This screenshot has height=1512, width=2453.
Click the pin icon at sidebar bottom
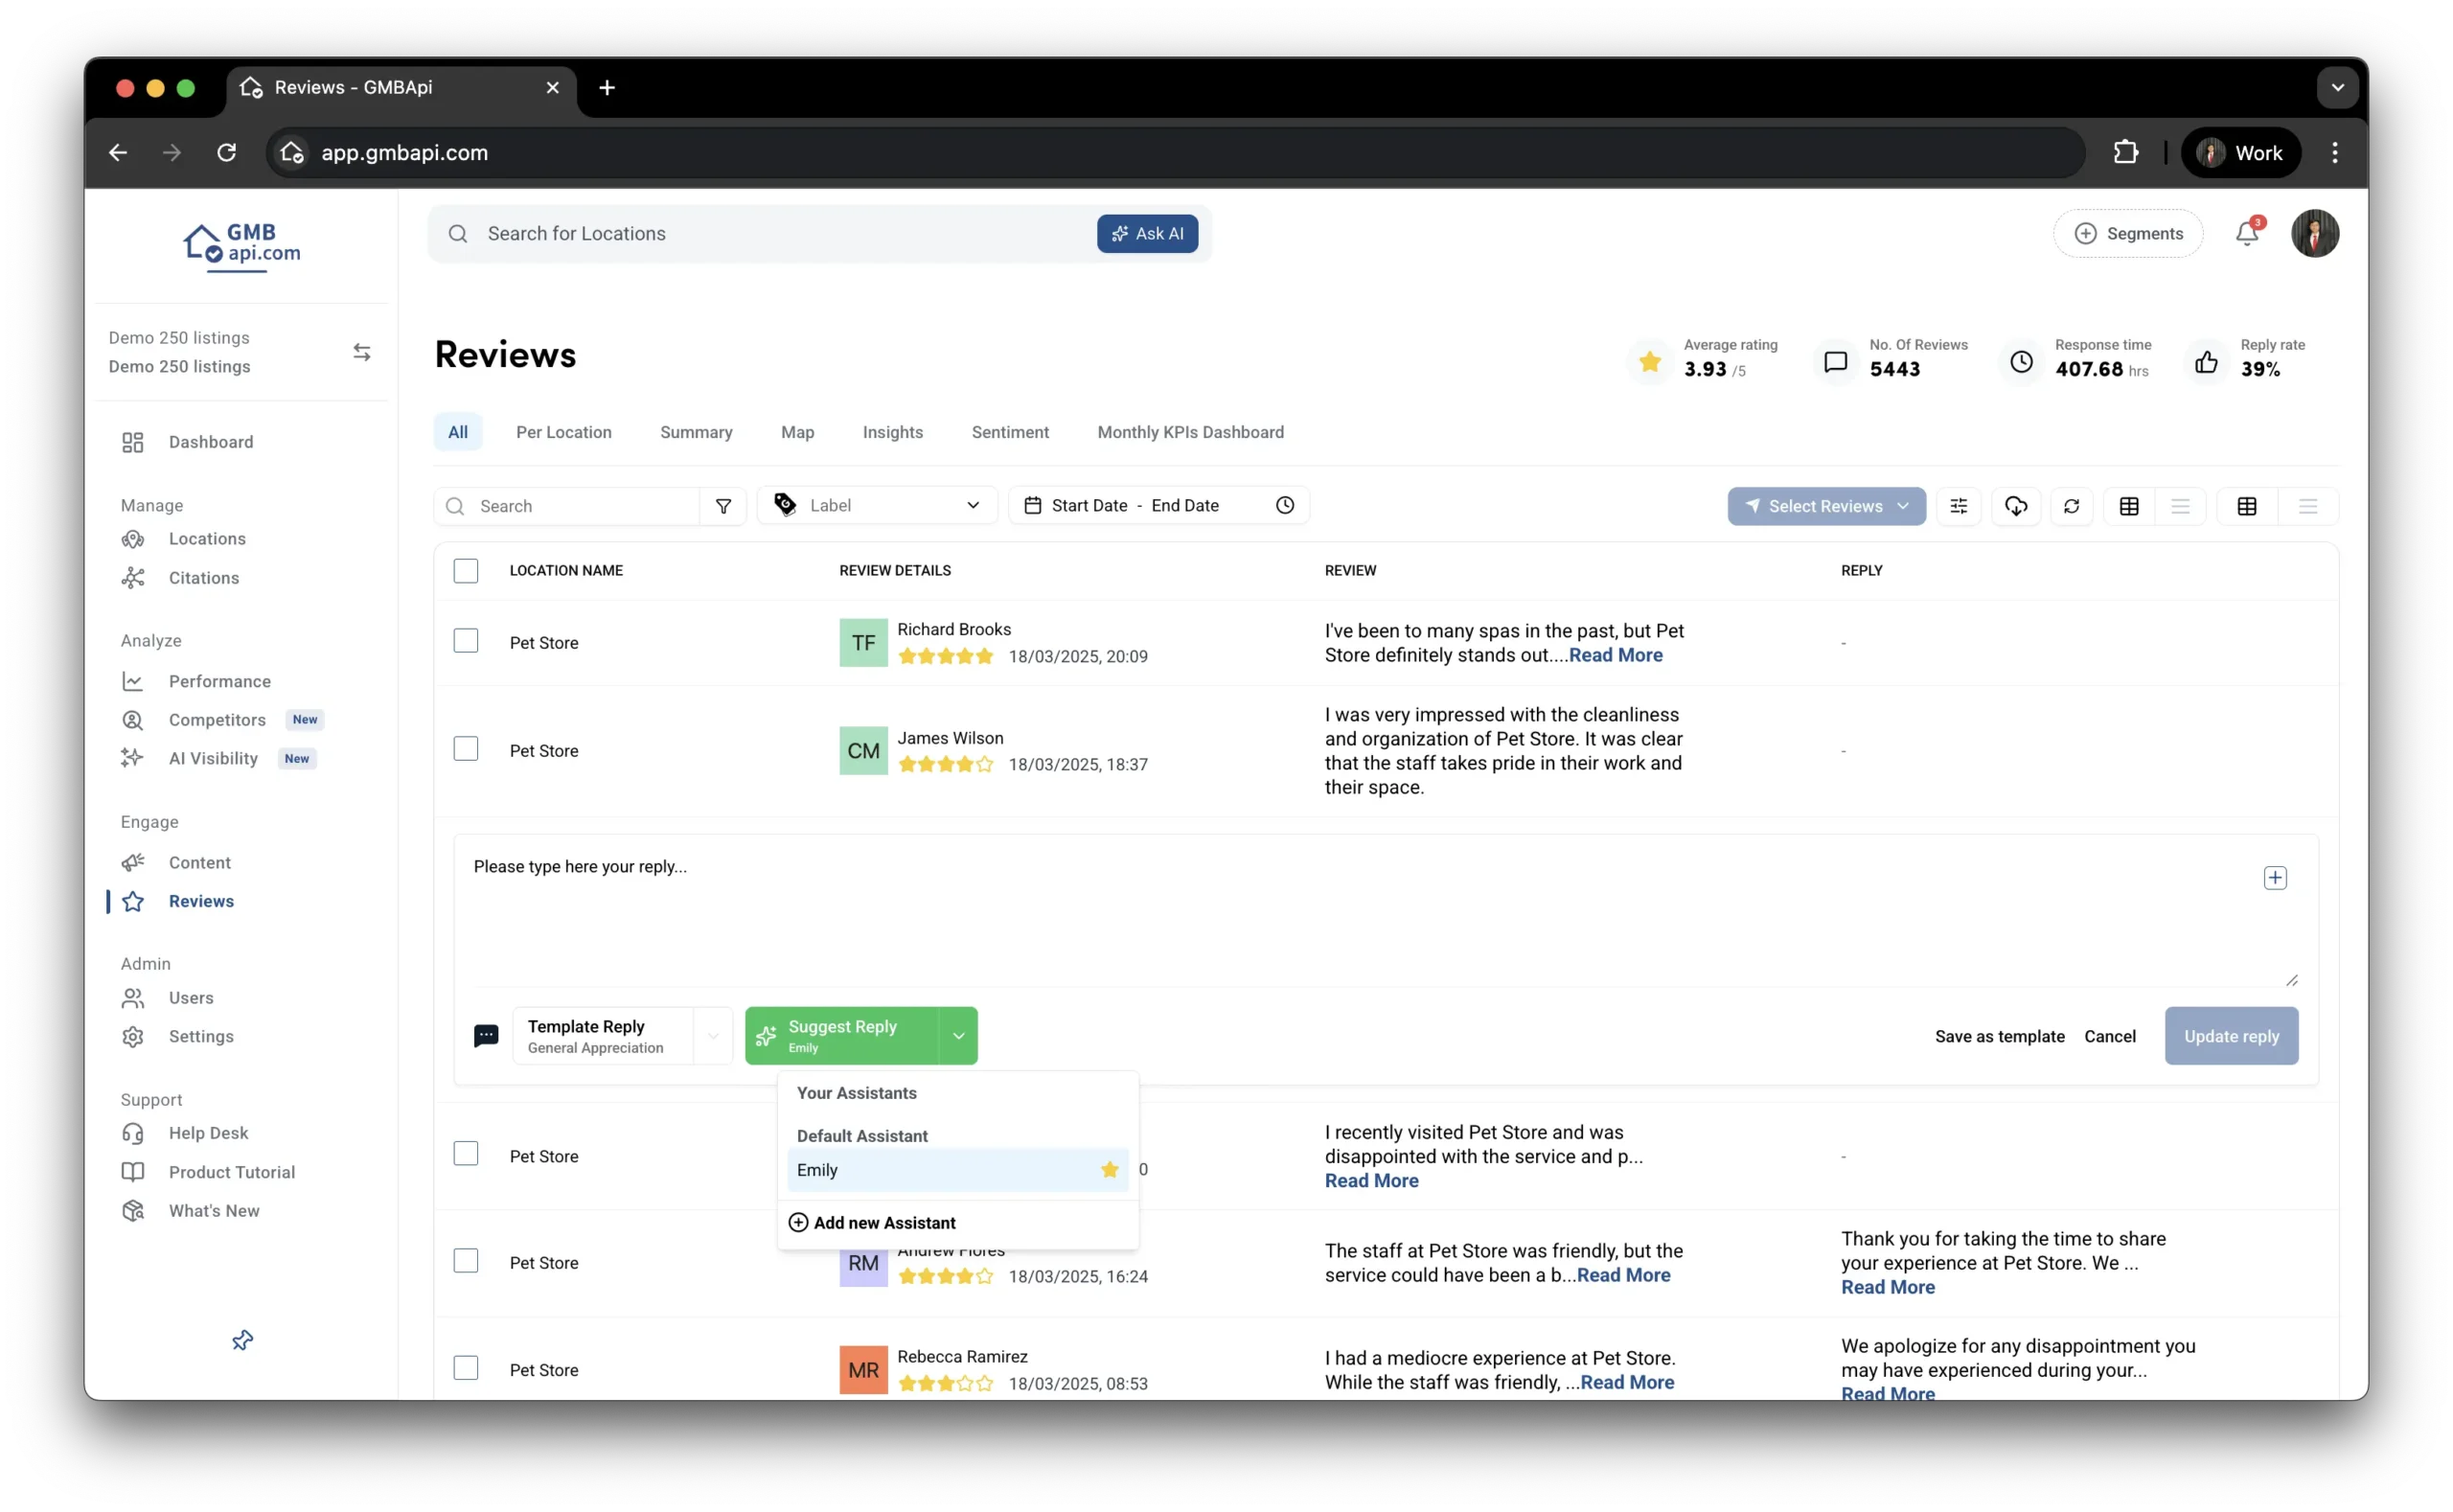point(242,1340)
